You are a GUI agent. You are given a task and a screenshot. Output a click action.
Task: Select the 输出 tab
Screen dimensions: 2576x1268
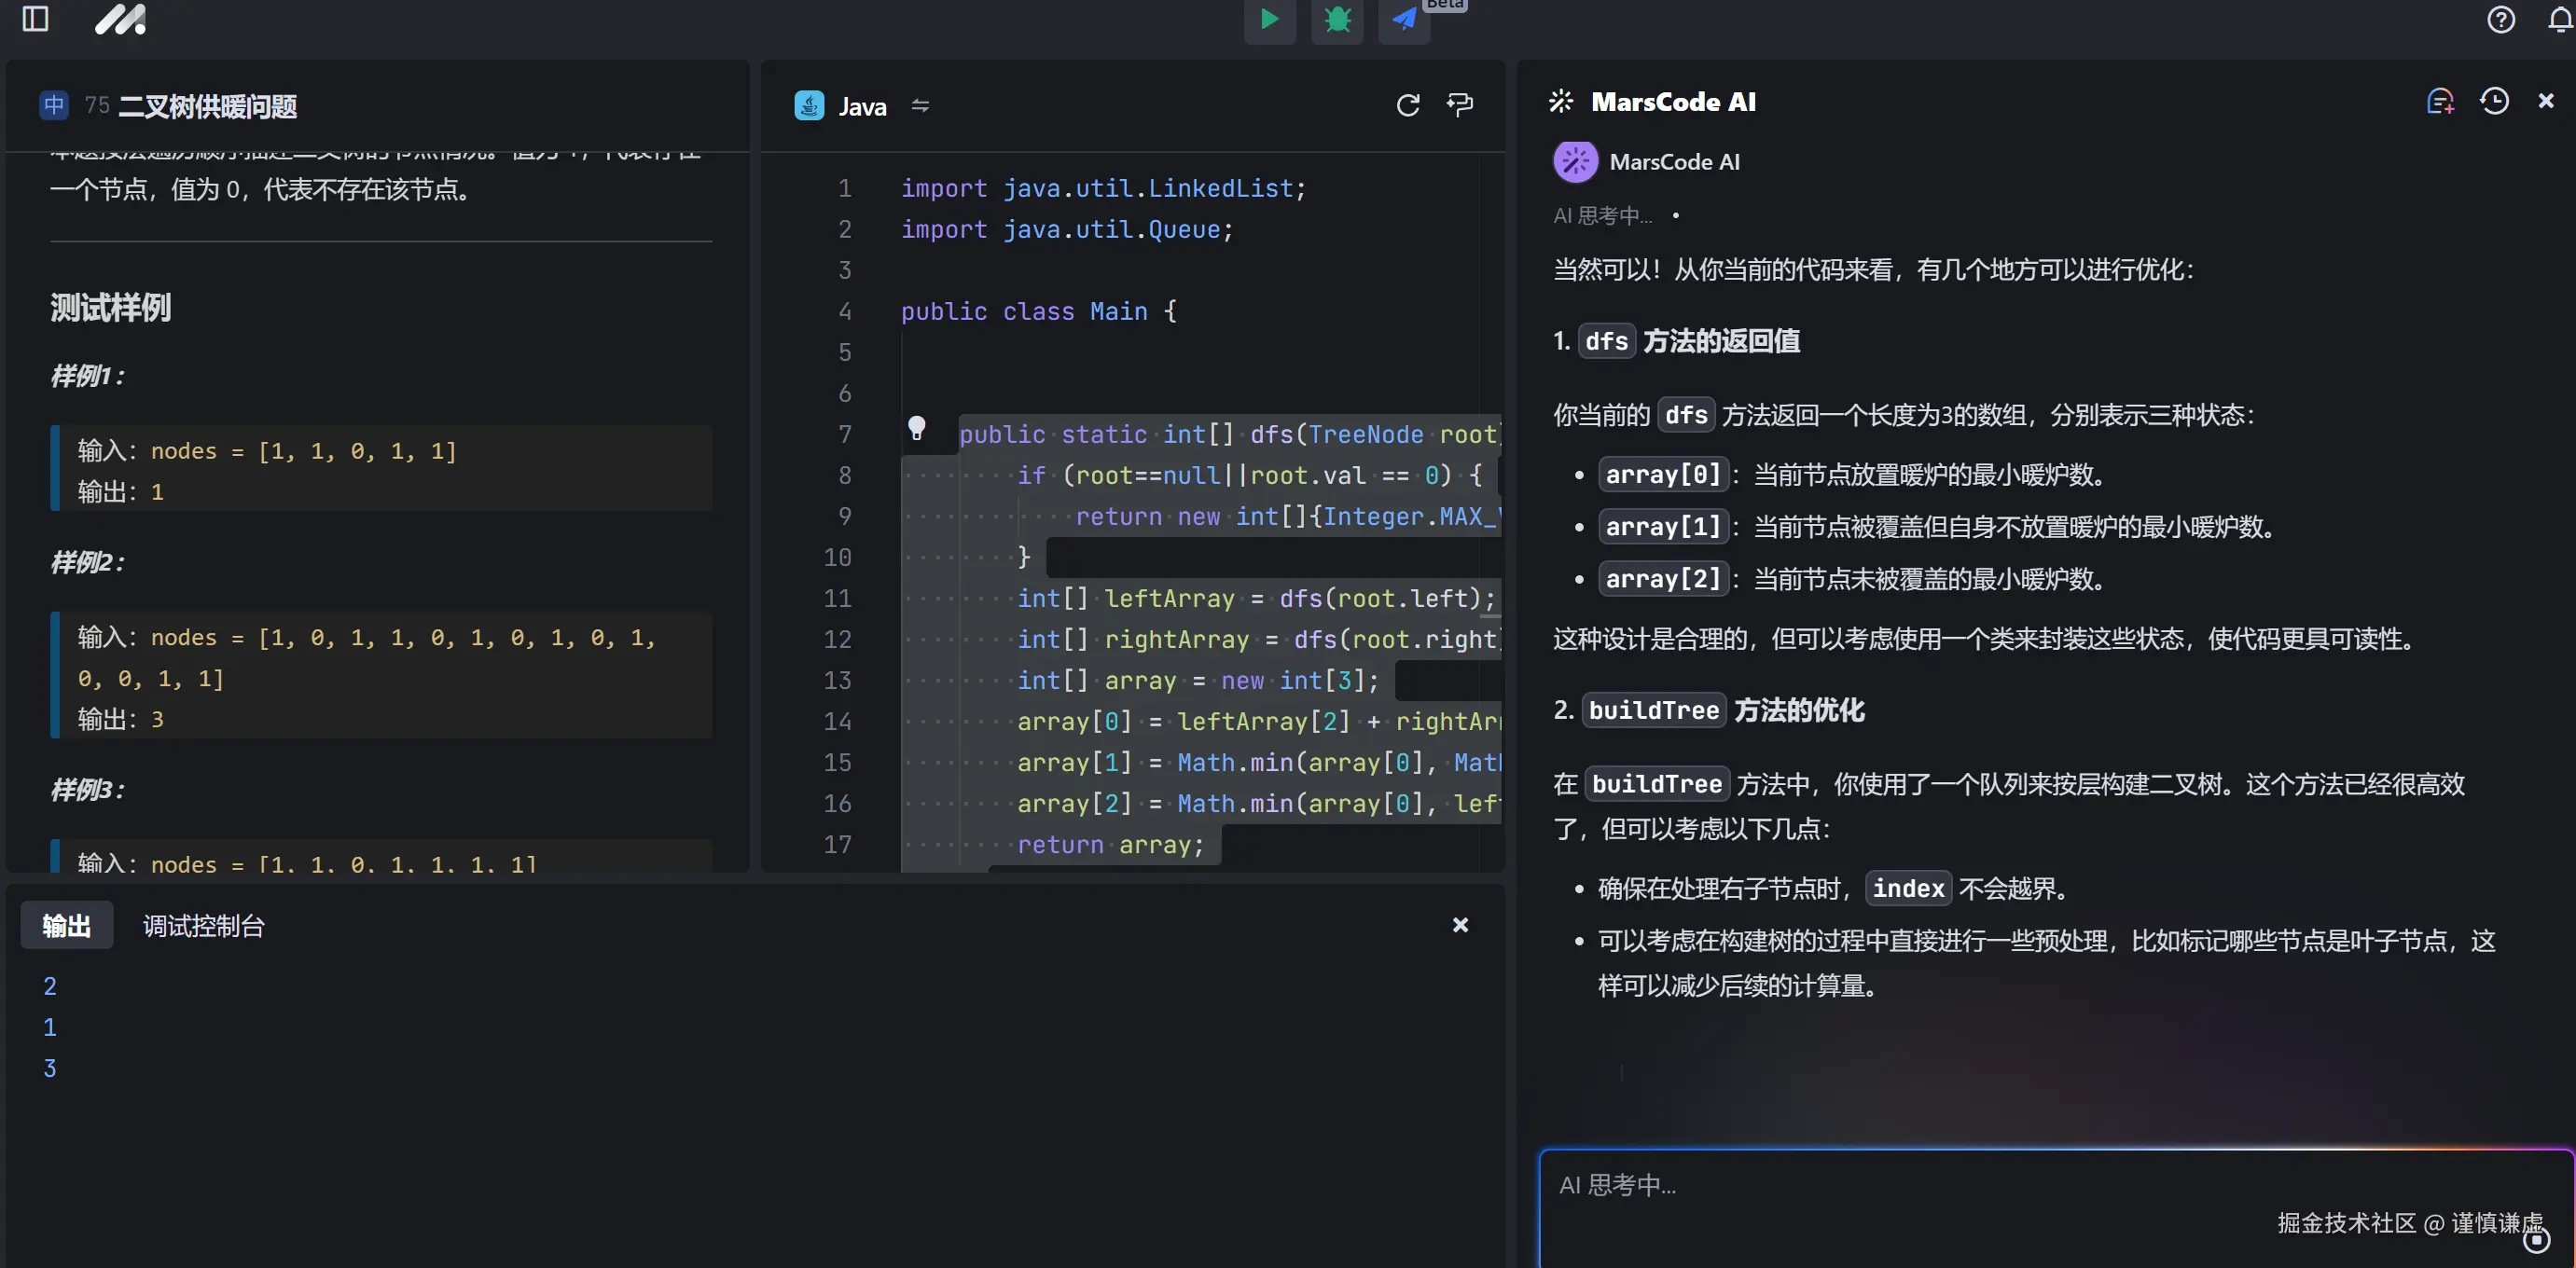point(66,926)
